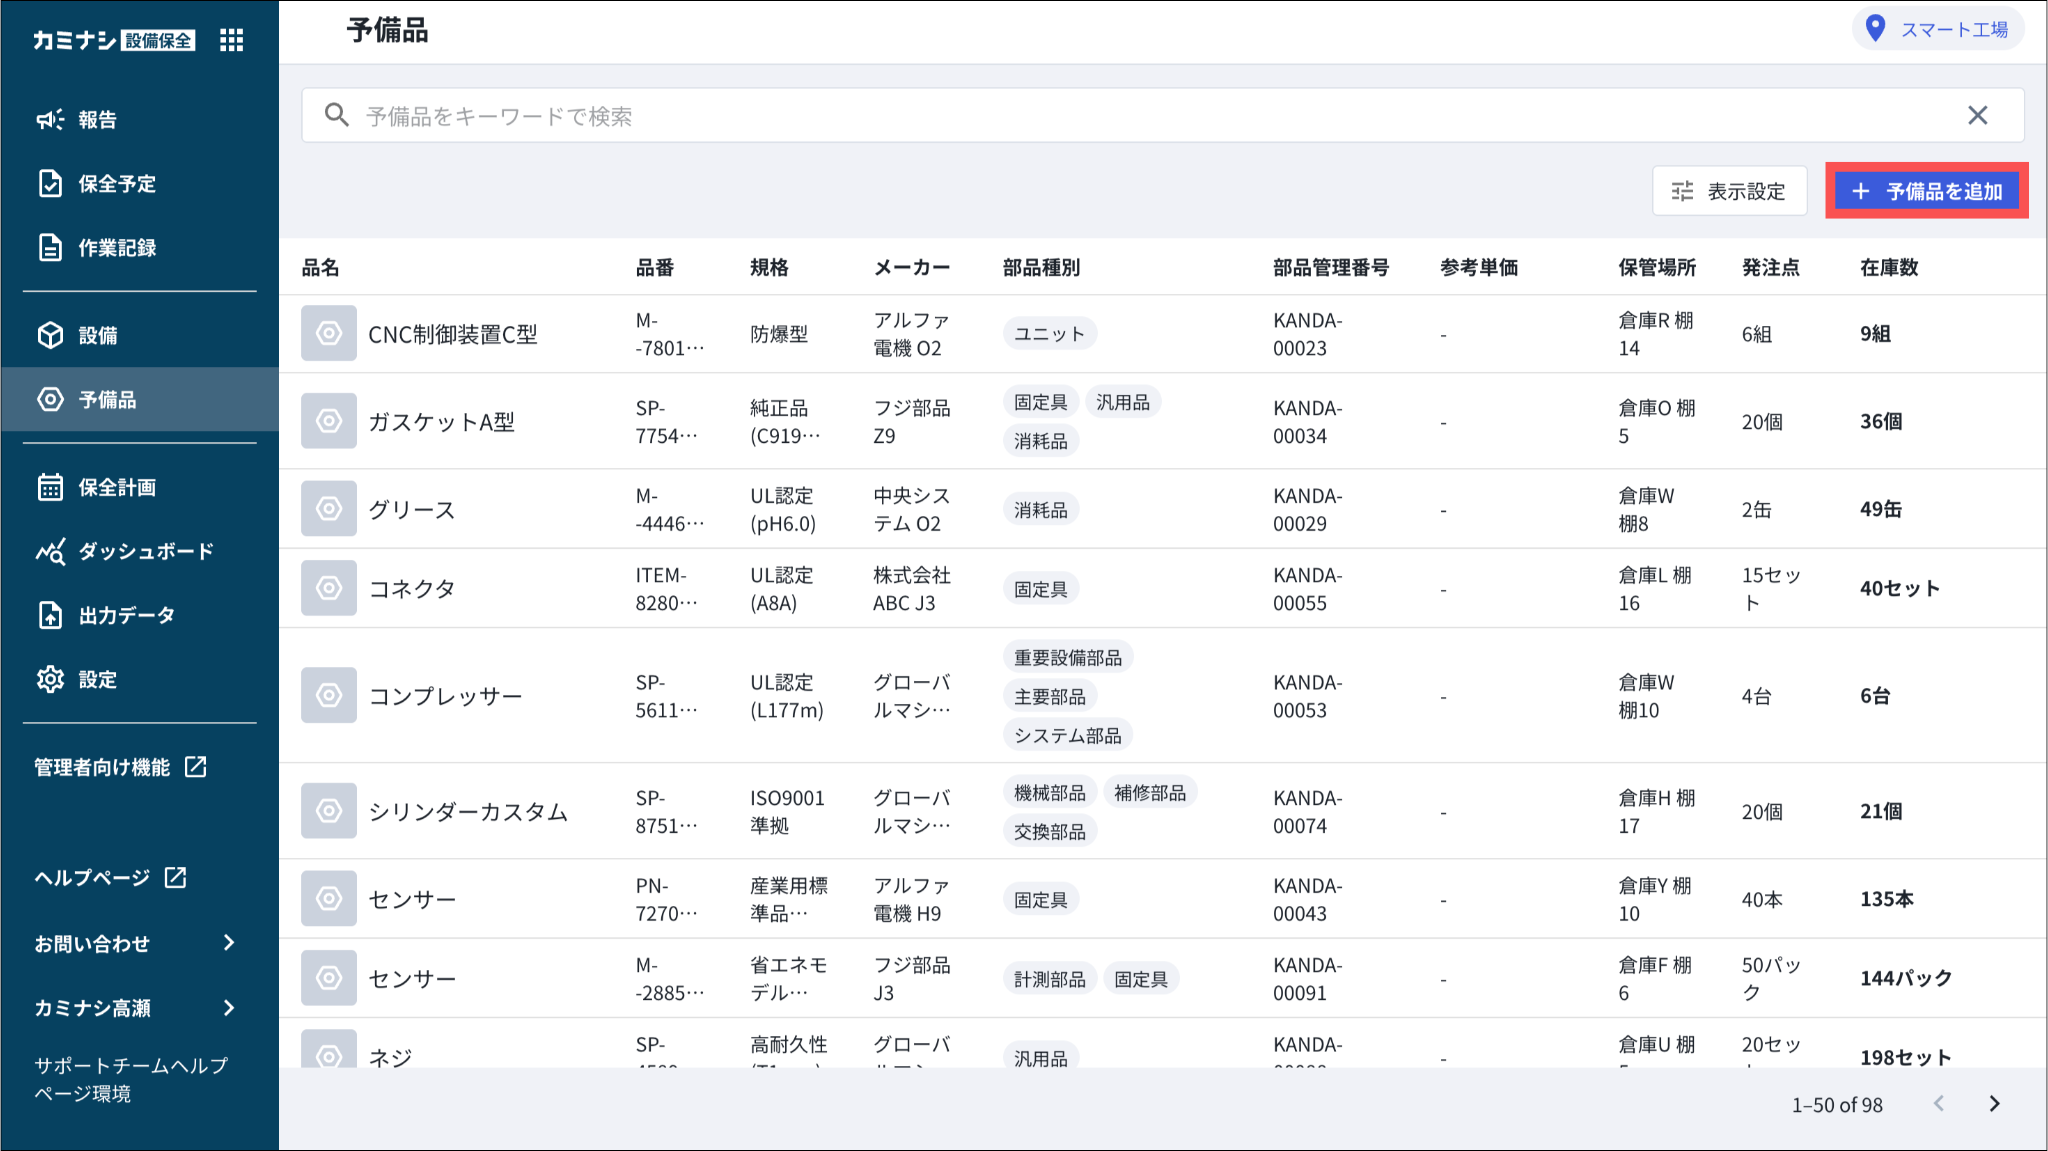Image resolution: width=2048 pixels, height=1151 pixels.
Task: Open 設定 gear icon in sidebar
Action: click(51, 680)
